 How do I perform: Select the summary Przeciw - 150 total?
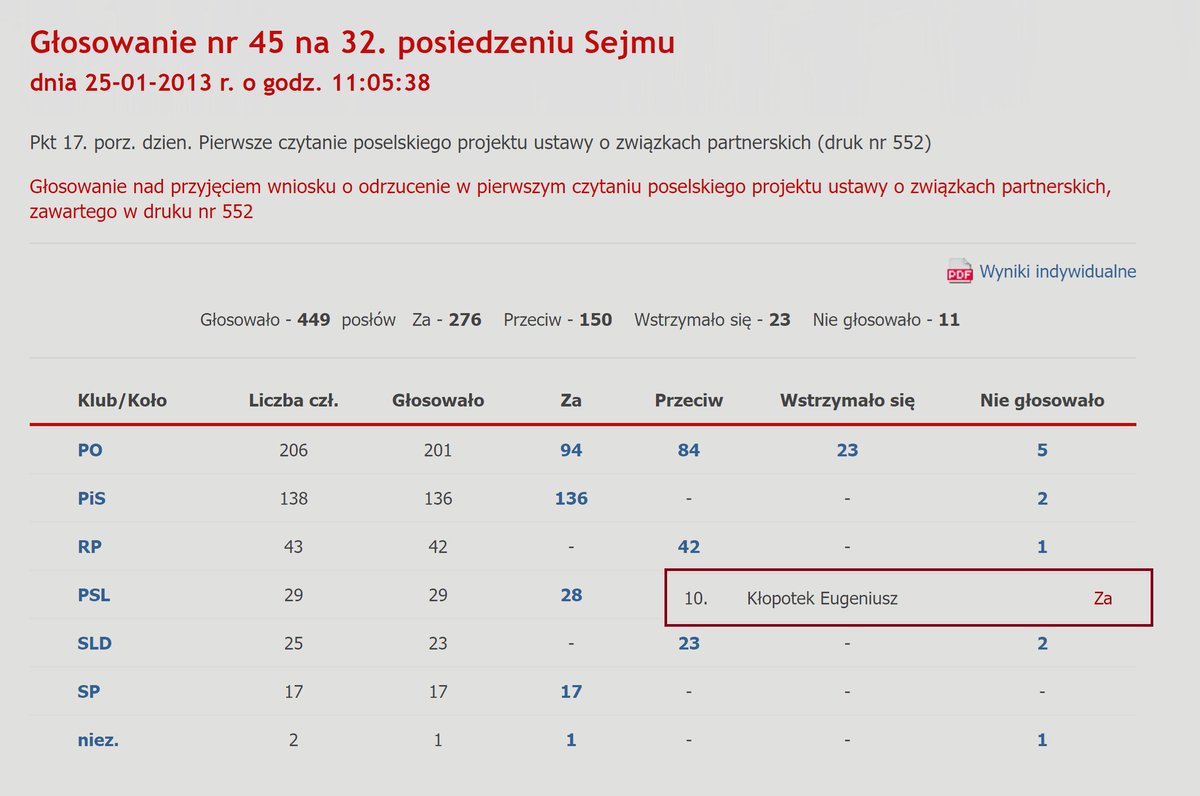click(558, 320)
